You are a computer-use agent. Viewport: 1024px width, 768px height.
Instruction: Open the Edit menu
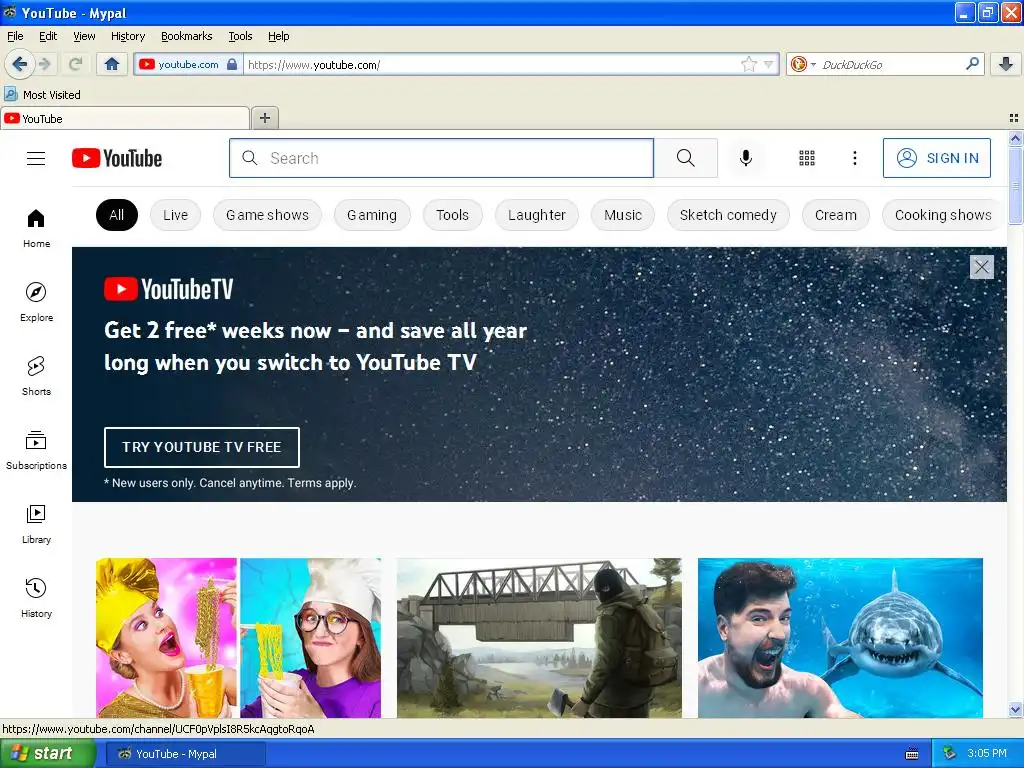[48, 36]
